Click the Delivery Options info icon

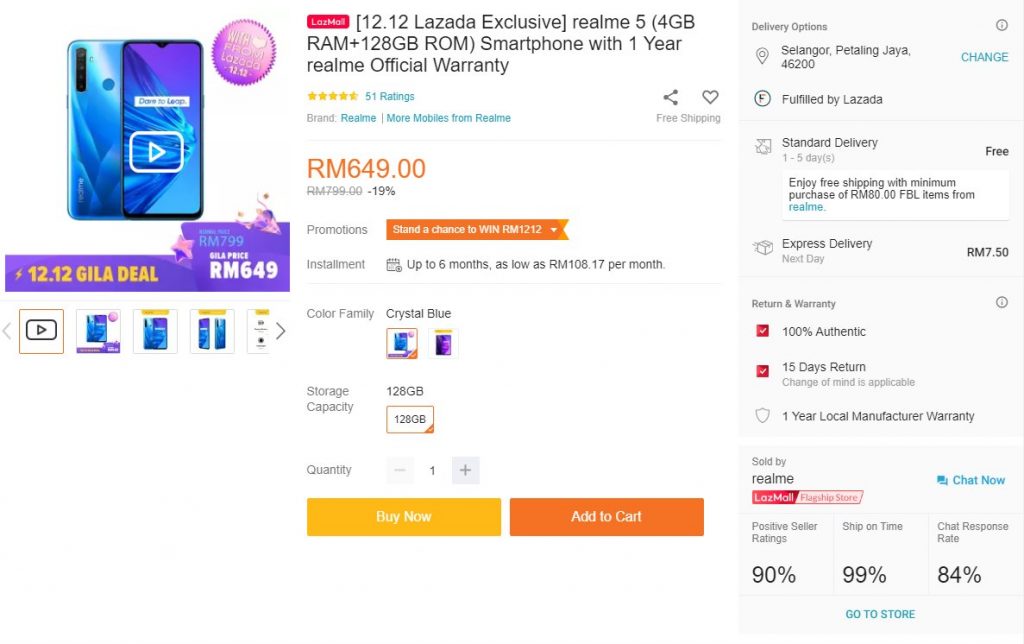(1002, 26)
